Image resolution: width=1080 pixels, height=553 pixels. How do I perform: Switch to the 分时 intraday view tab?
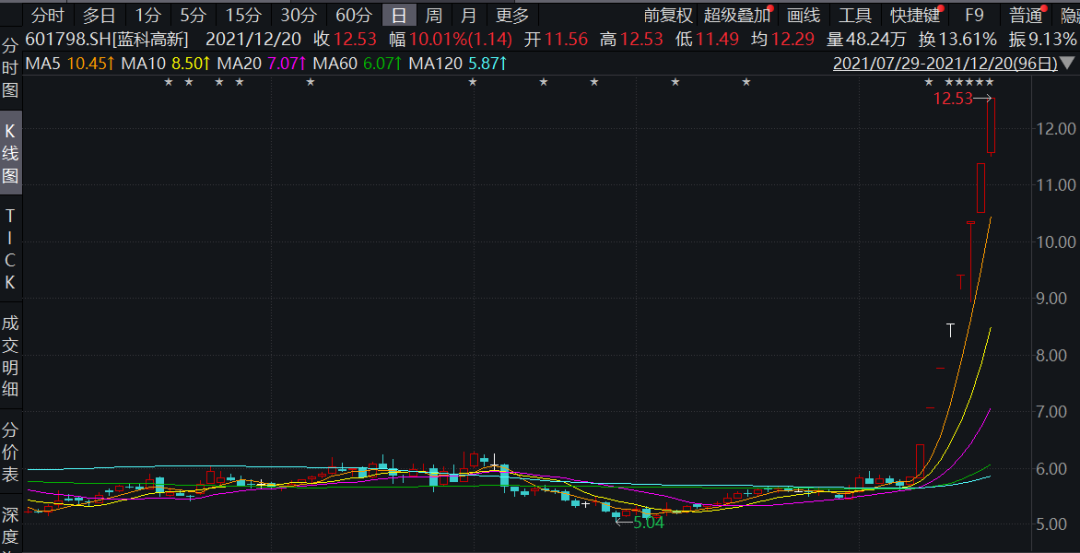click(47, 15)
